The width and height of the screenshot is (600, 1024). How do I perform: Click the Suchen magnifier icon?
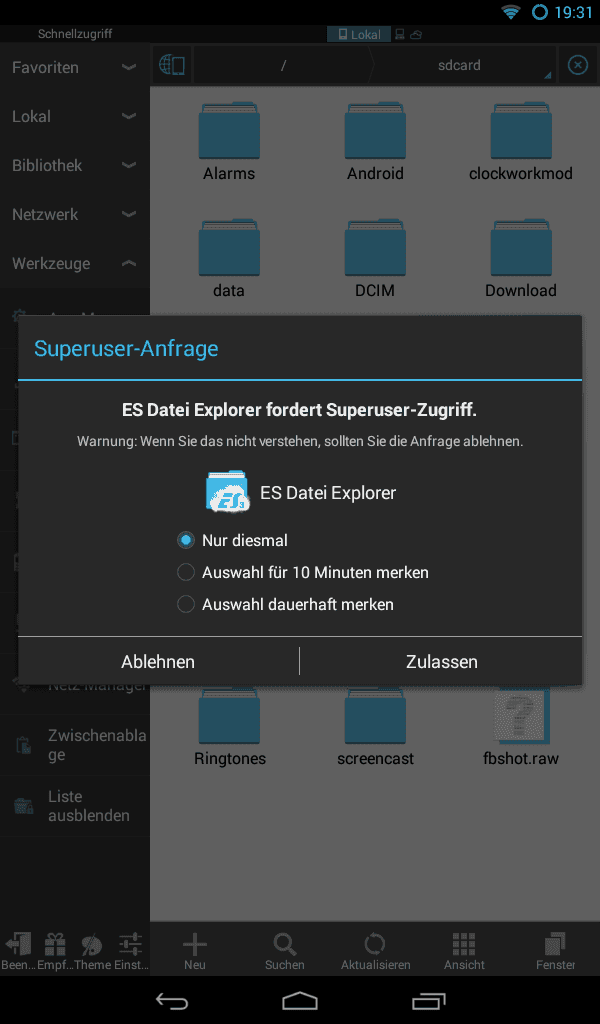coord(285,944)
